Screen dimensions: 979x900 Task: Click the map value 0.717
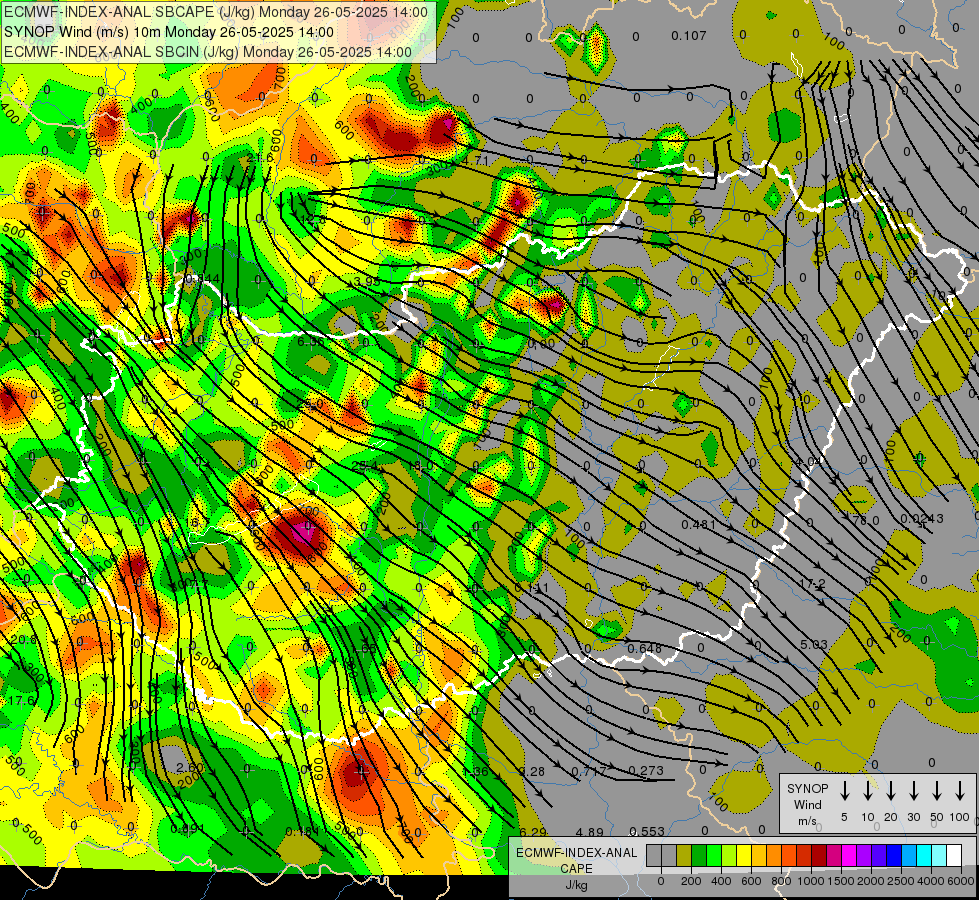(589, 771)
